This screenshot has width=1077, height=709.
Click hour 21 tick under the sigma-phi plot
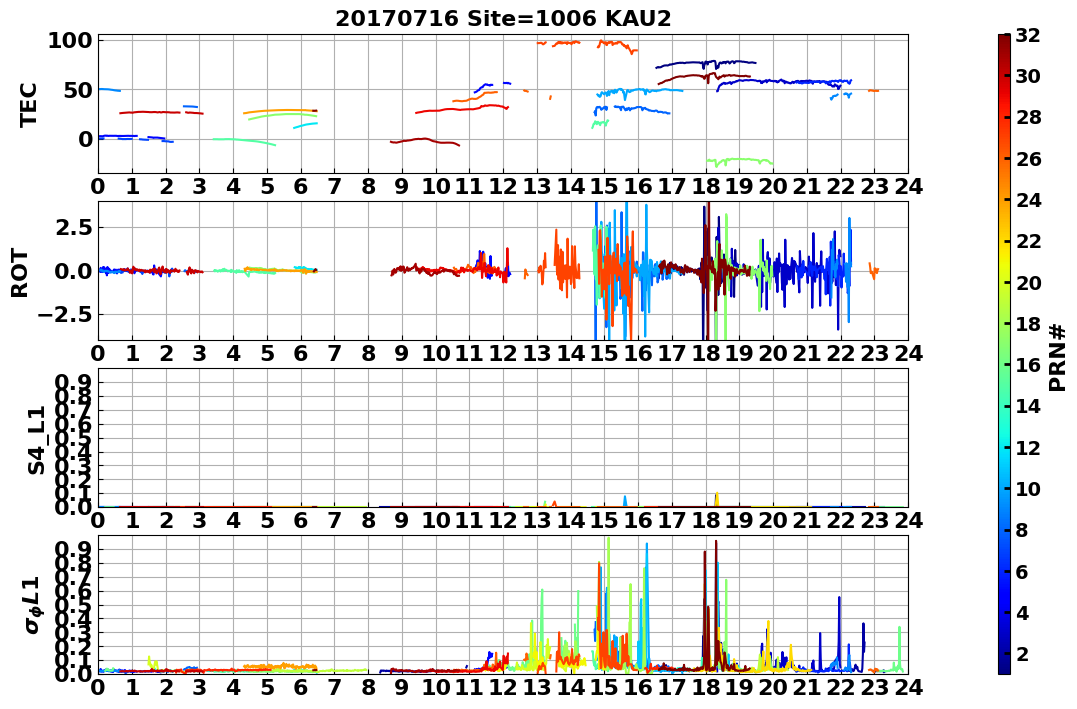coord(807,687)
